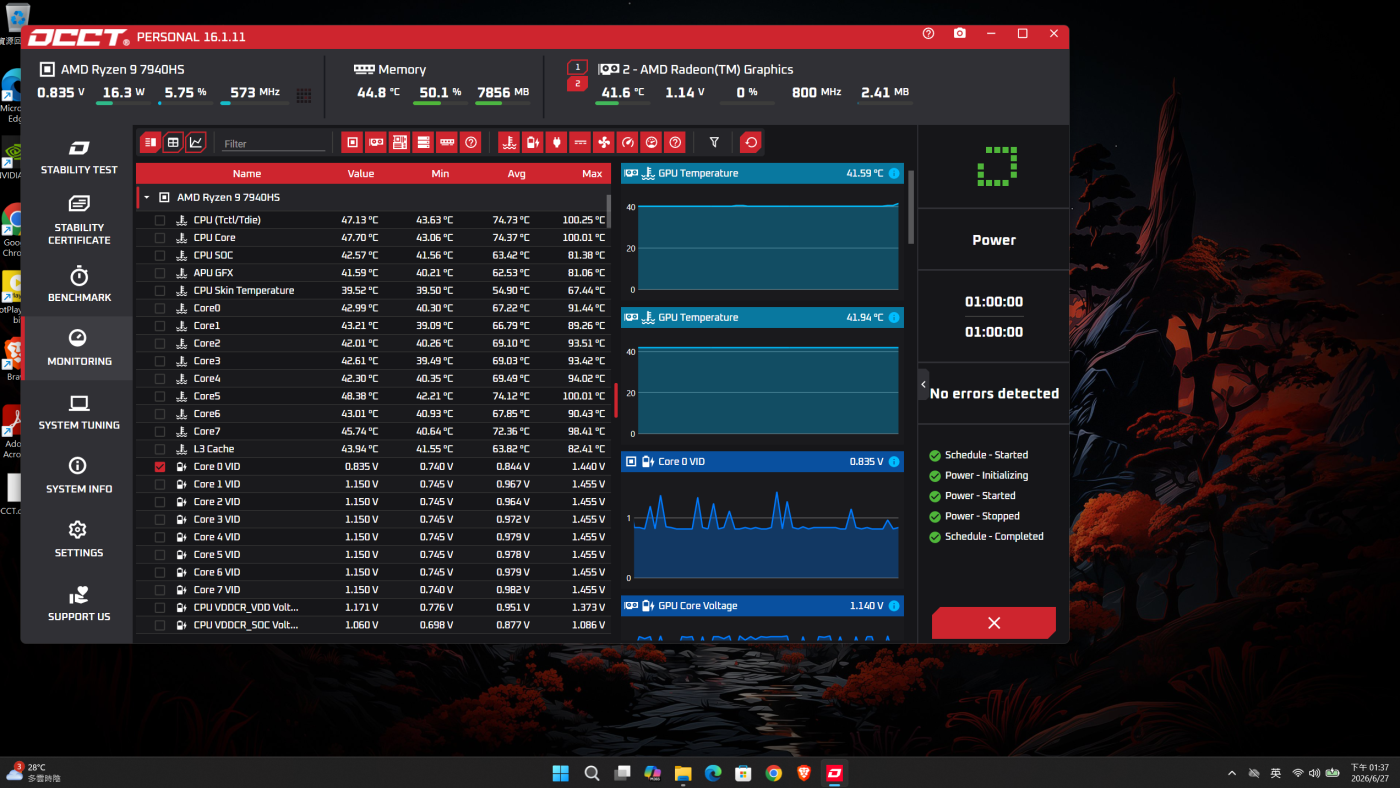This screenshot has width=1400, height=788.
Task: Select GPU 2 in the header
Action: [577, 83]
